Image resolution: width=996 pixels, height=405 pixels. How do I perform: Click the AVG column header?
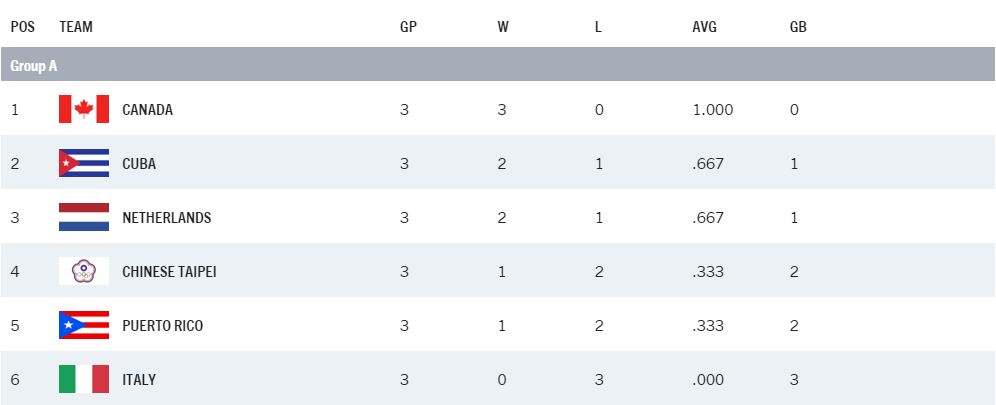coord(705,27)
